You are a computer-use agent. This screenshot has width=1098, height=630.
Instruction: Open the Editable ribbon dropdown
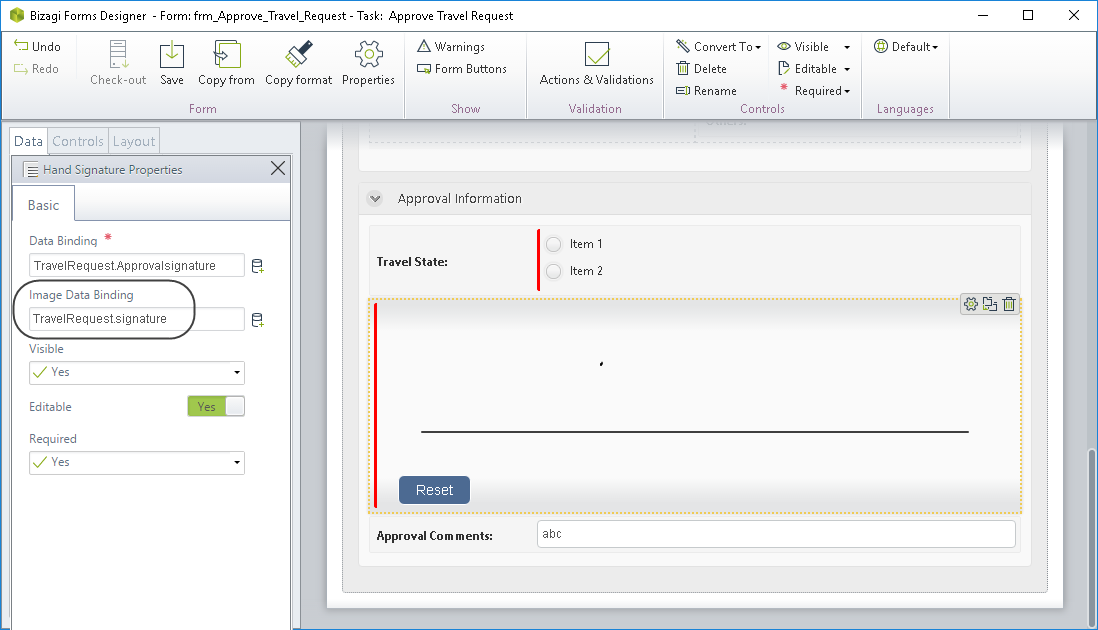point(814,69)
